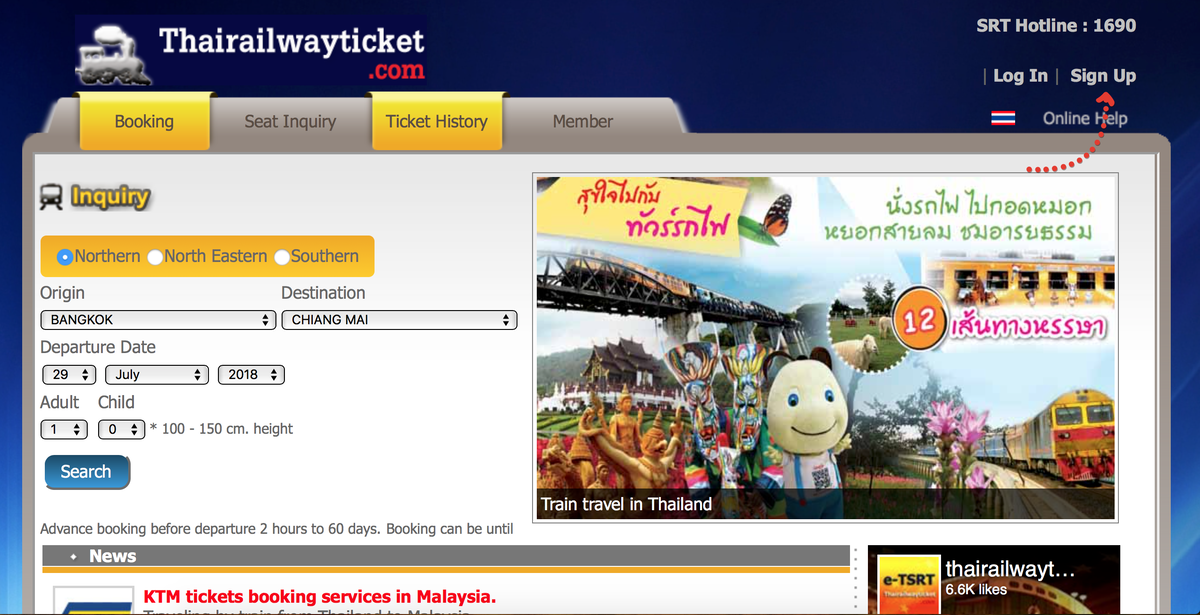The image size is (1200, 615).
Task: Open the departure day dropdown 29
Action: (69, 375)
